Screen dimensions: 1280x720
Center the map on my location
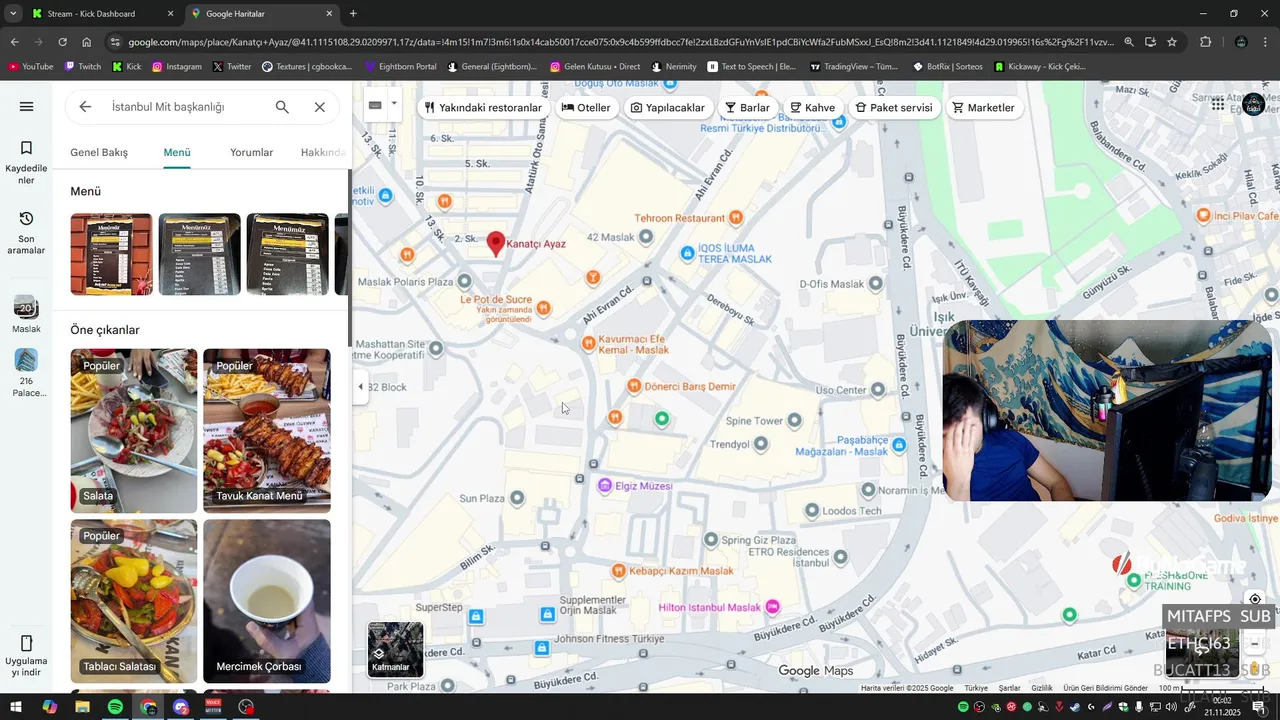[1255, 600]
